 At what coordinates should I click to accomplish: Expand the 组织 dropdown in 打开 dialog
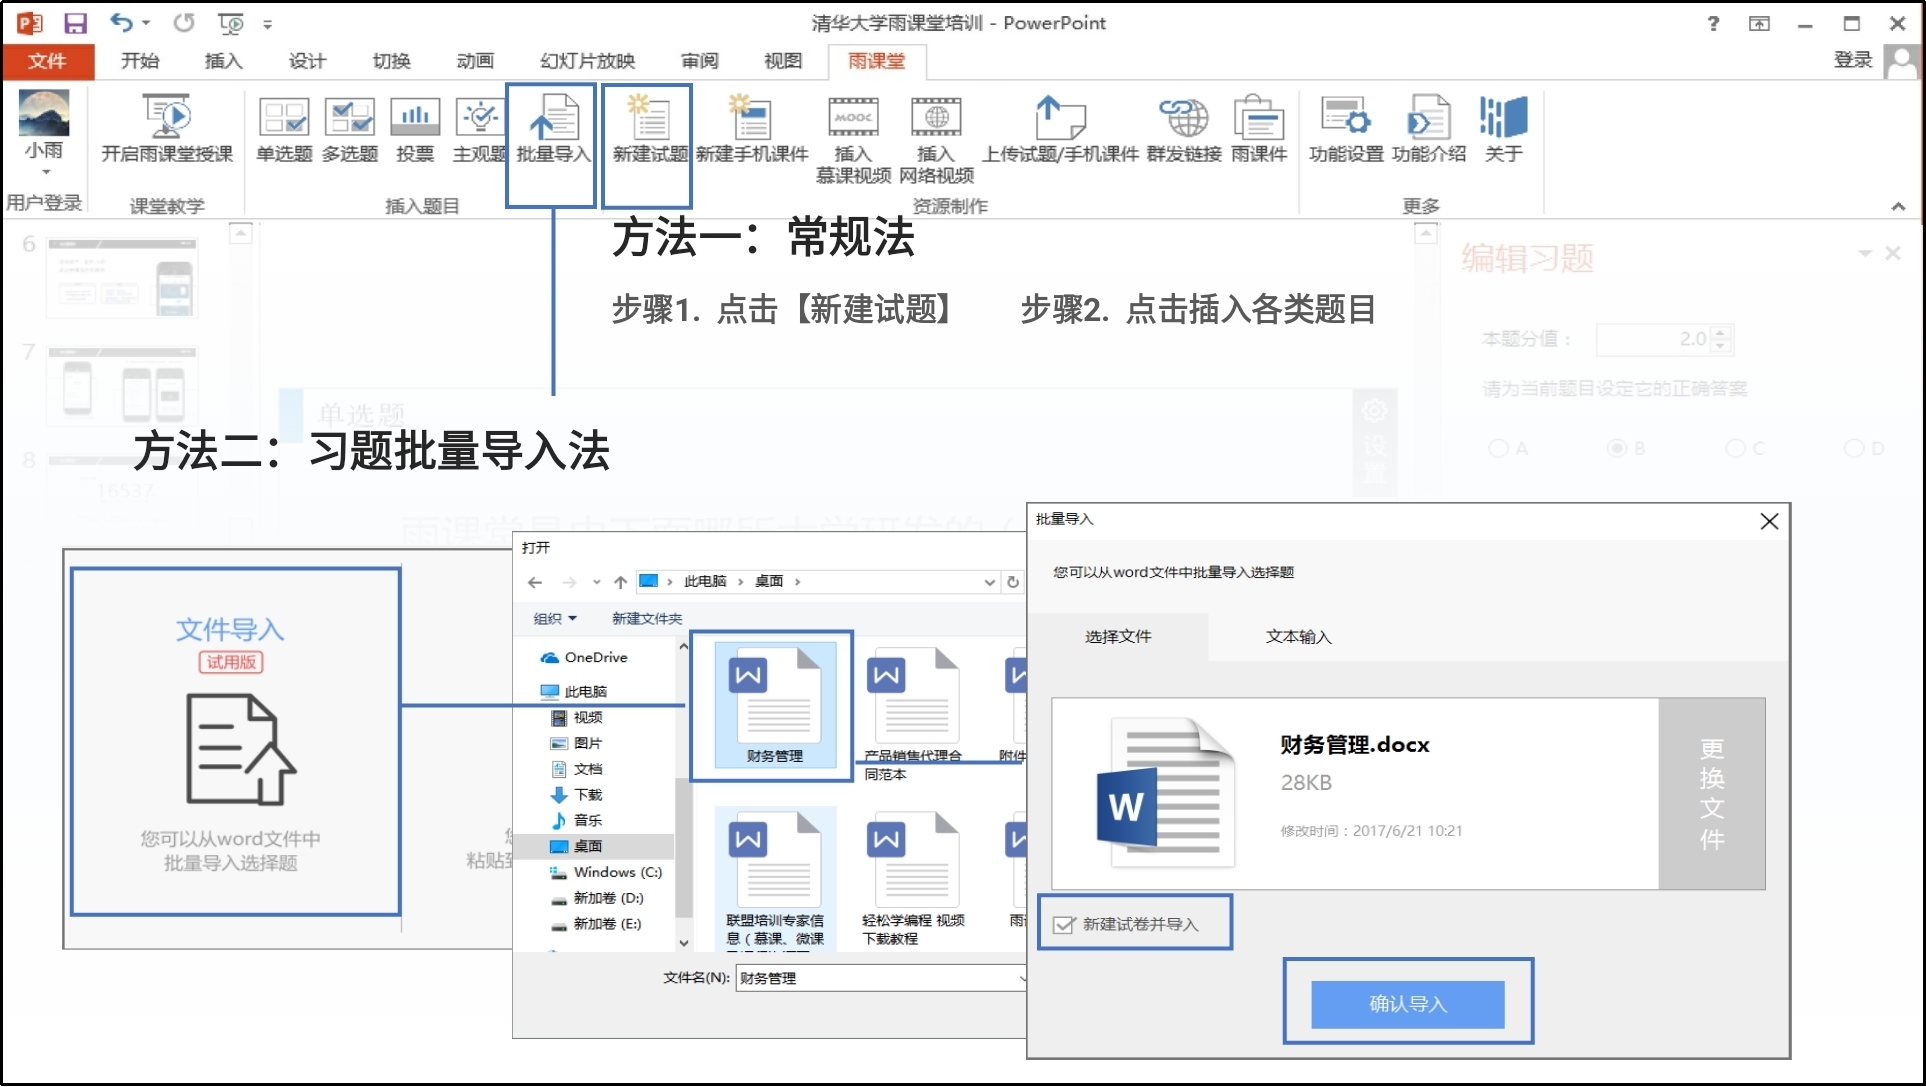click(x=555, y=619)
